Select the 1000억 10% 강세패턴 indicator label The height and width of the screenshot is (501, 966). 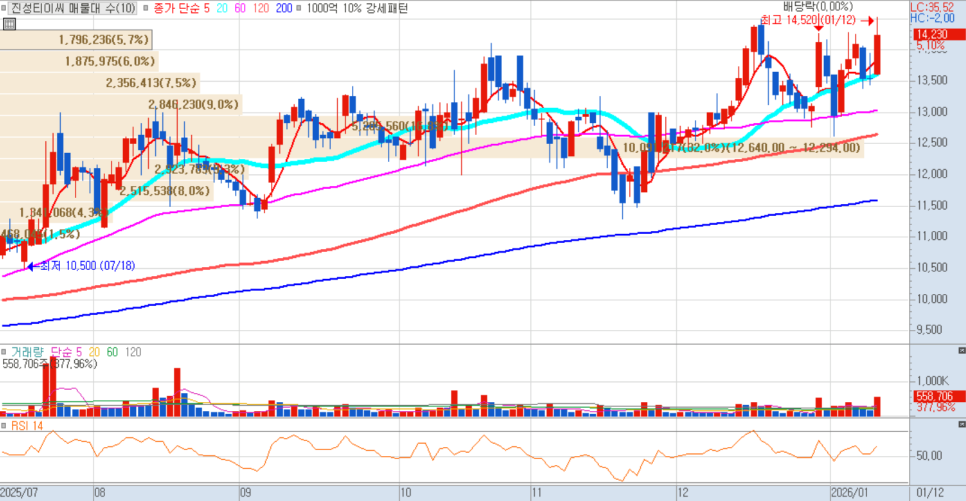pyautogui.click(x=357, y=8)
